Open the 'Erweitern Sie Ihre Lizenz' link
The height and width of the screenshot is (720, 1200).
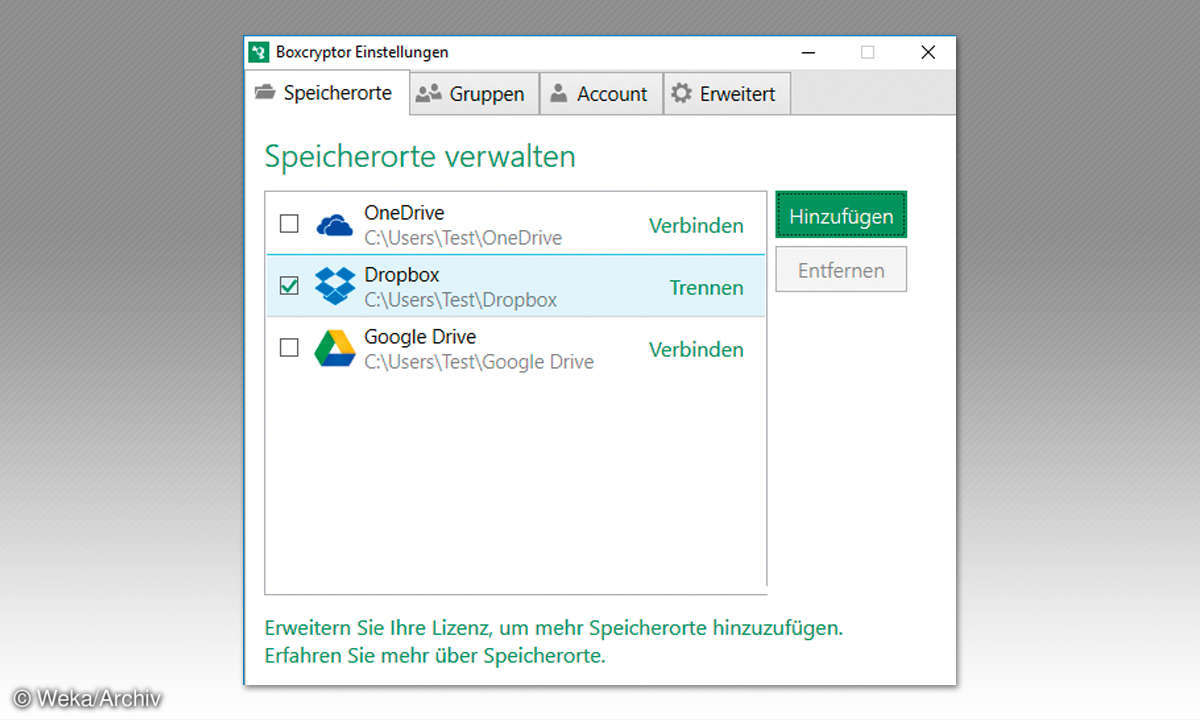[554, 629]
